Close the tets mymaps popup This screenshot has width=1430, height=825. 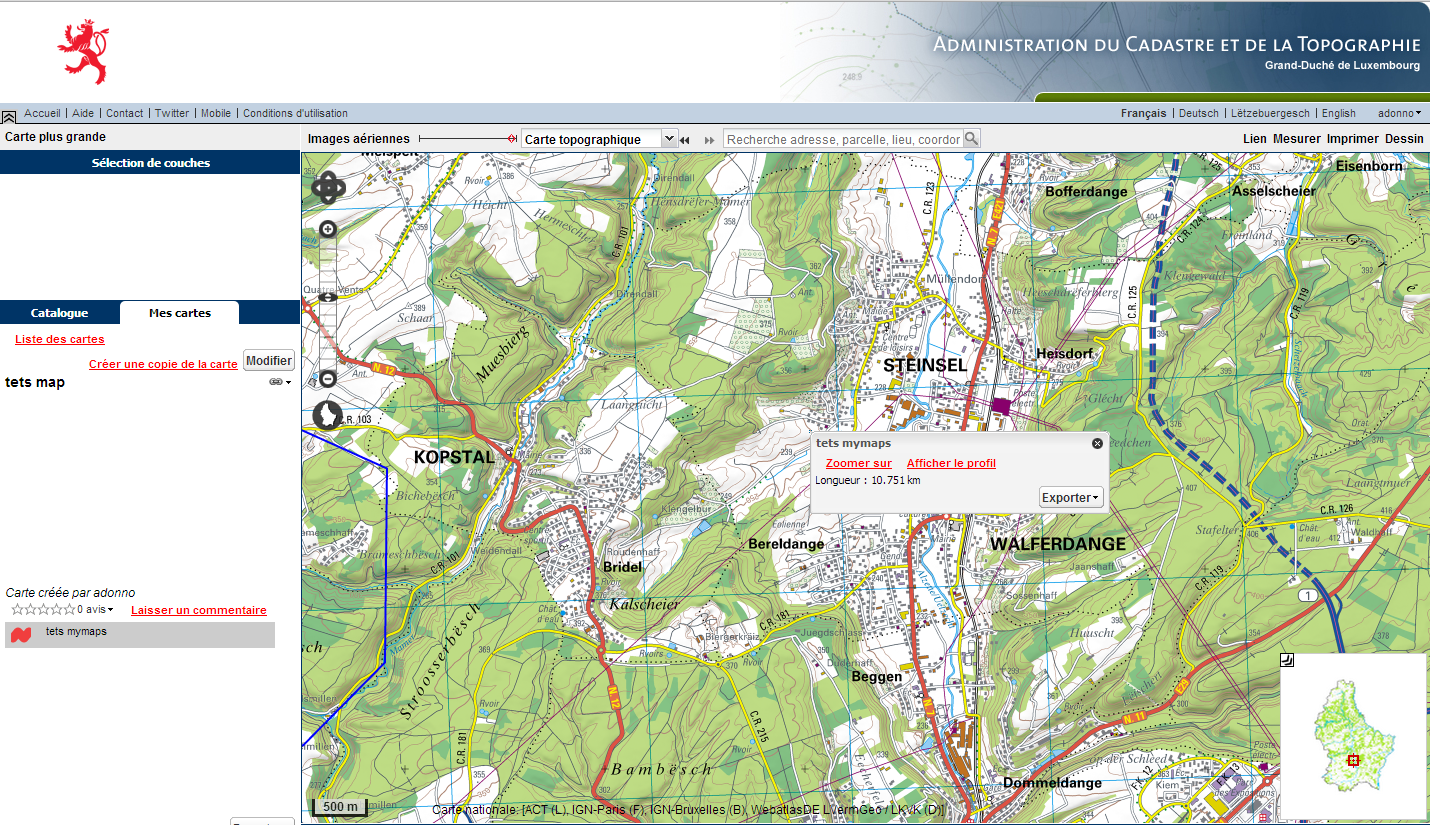click(x=1097, y=443)
